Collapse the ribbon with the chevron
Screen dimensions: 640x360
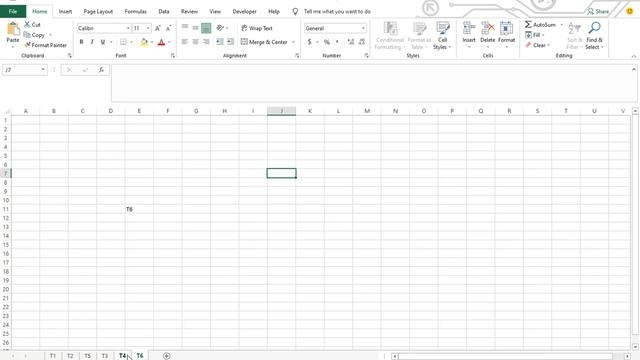point(633,56)
